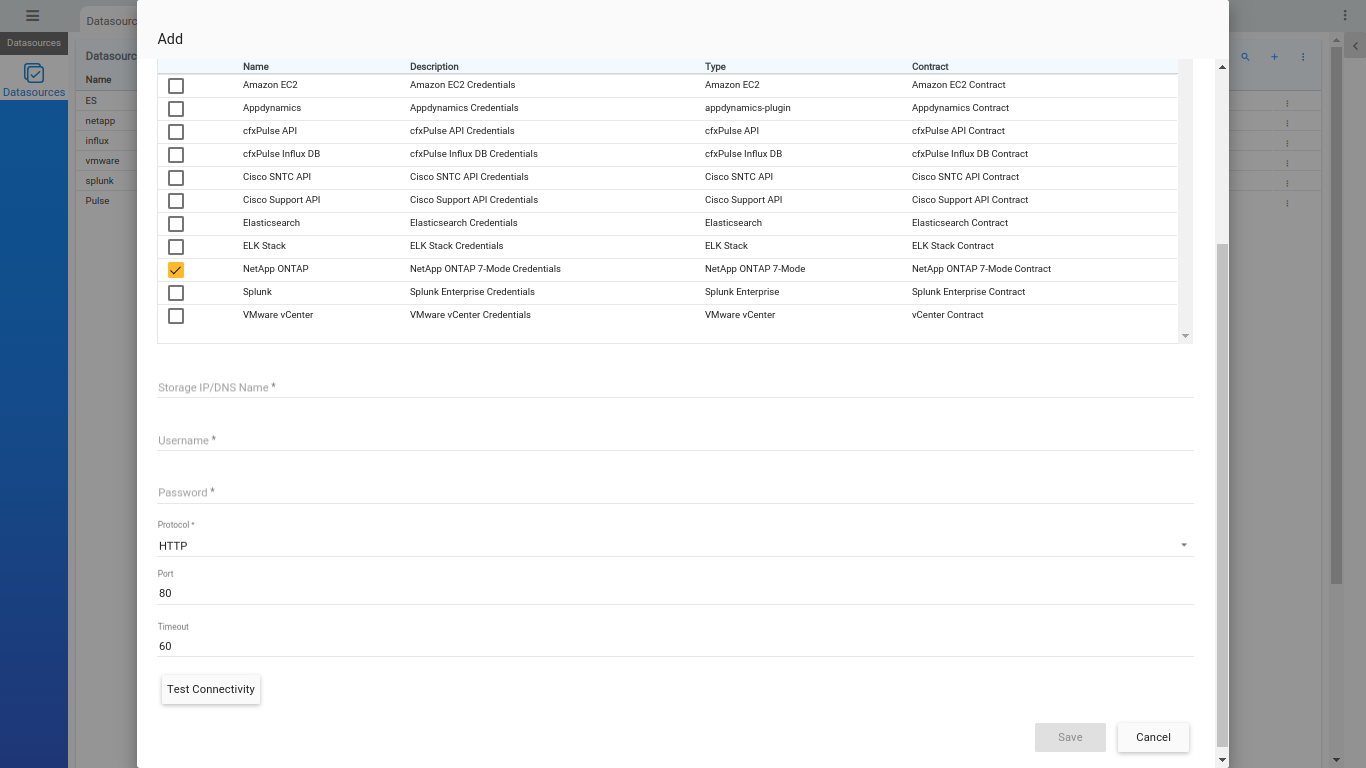Screen dimensions: 1366x768
Task: Open the hamburger menu behind the dialog
Action: coord(32,16)
